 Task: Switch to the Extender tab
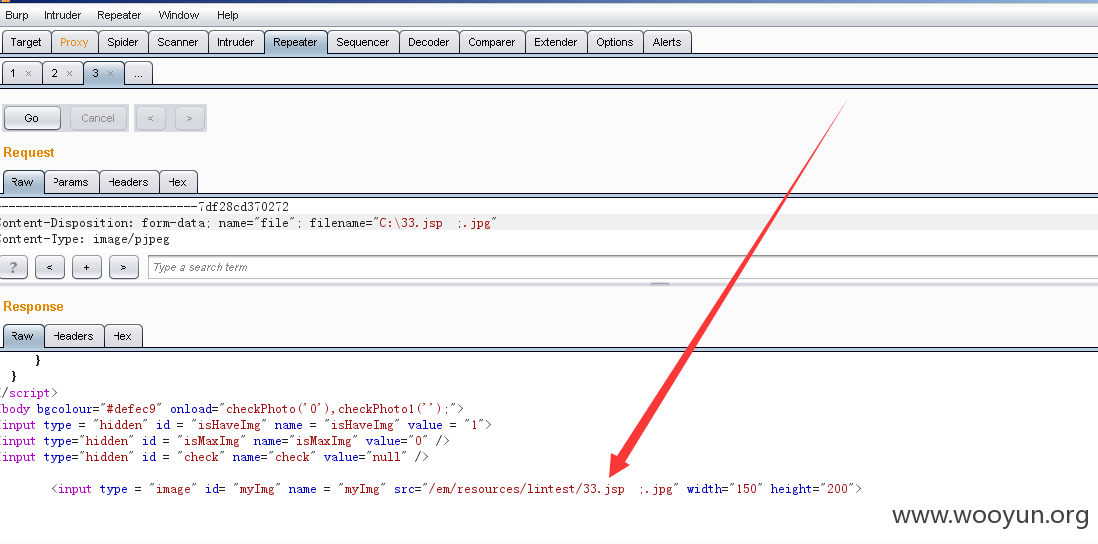click(x=555, y=42)
